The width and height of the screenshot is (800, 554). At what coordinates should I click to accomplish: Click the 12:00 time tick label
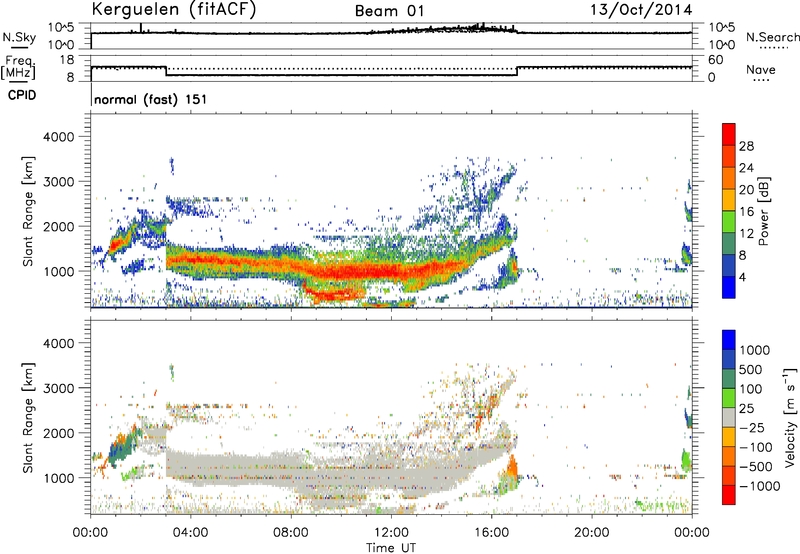[x=391, y=533]
